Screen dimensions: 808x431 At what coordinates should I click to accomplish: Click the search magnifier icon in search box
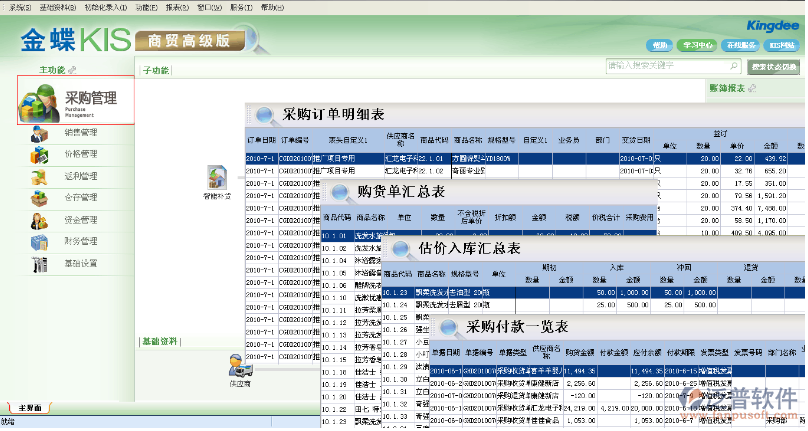735,66
